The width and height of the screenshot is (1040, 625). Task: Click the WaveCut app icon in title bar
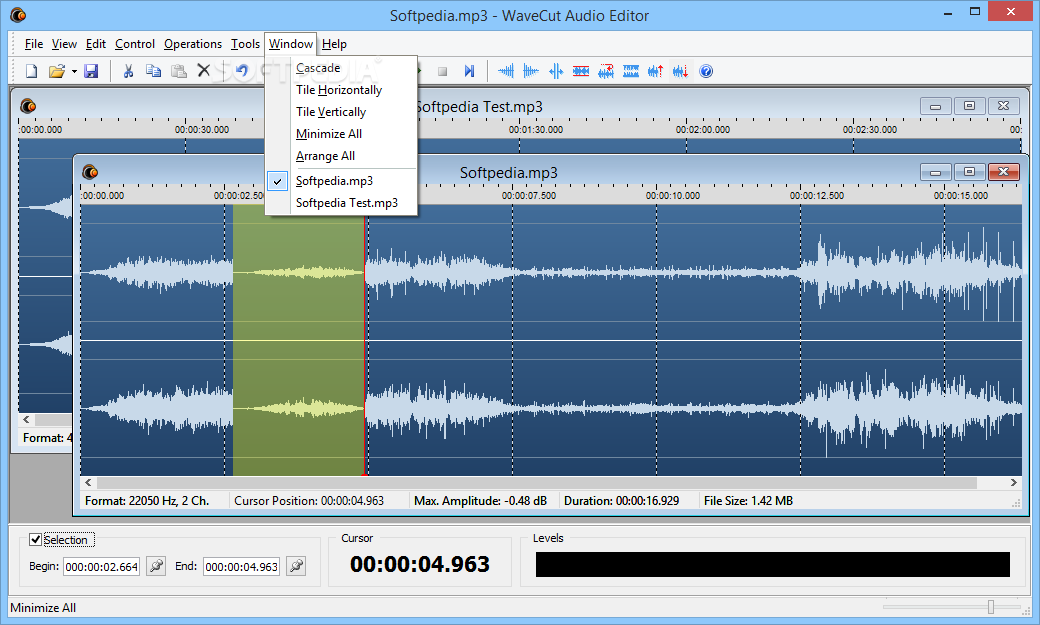(x=18, y=15)
